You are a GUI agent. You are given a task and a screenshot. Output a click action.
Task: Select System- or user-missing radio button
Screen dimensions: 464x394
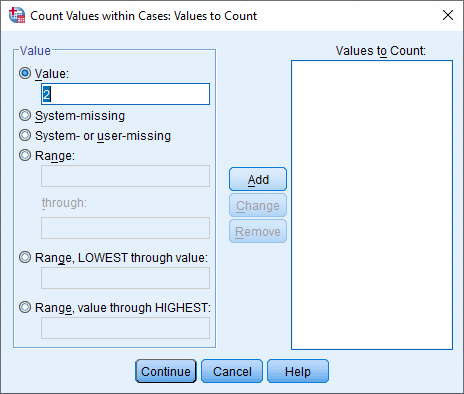tap(25, 135)
